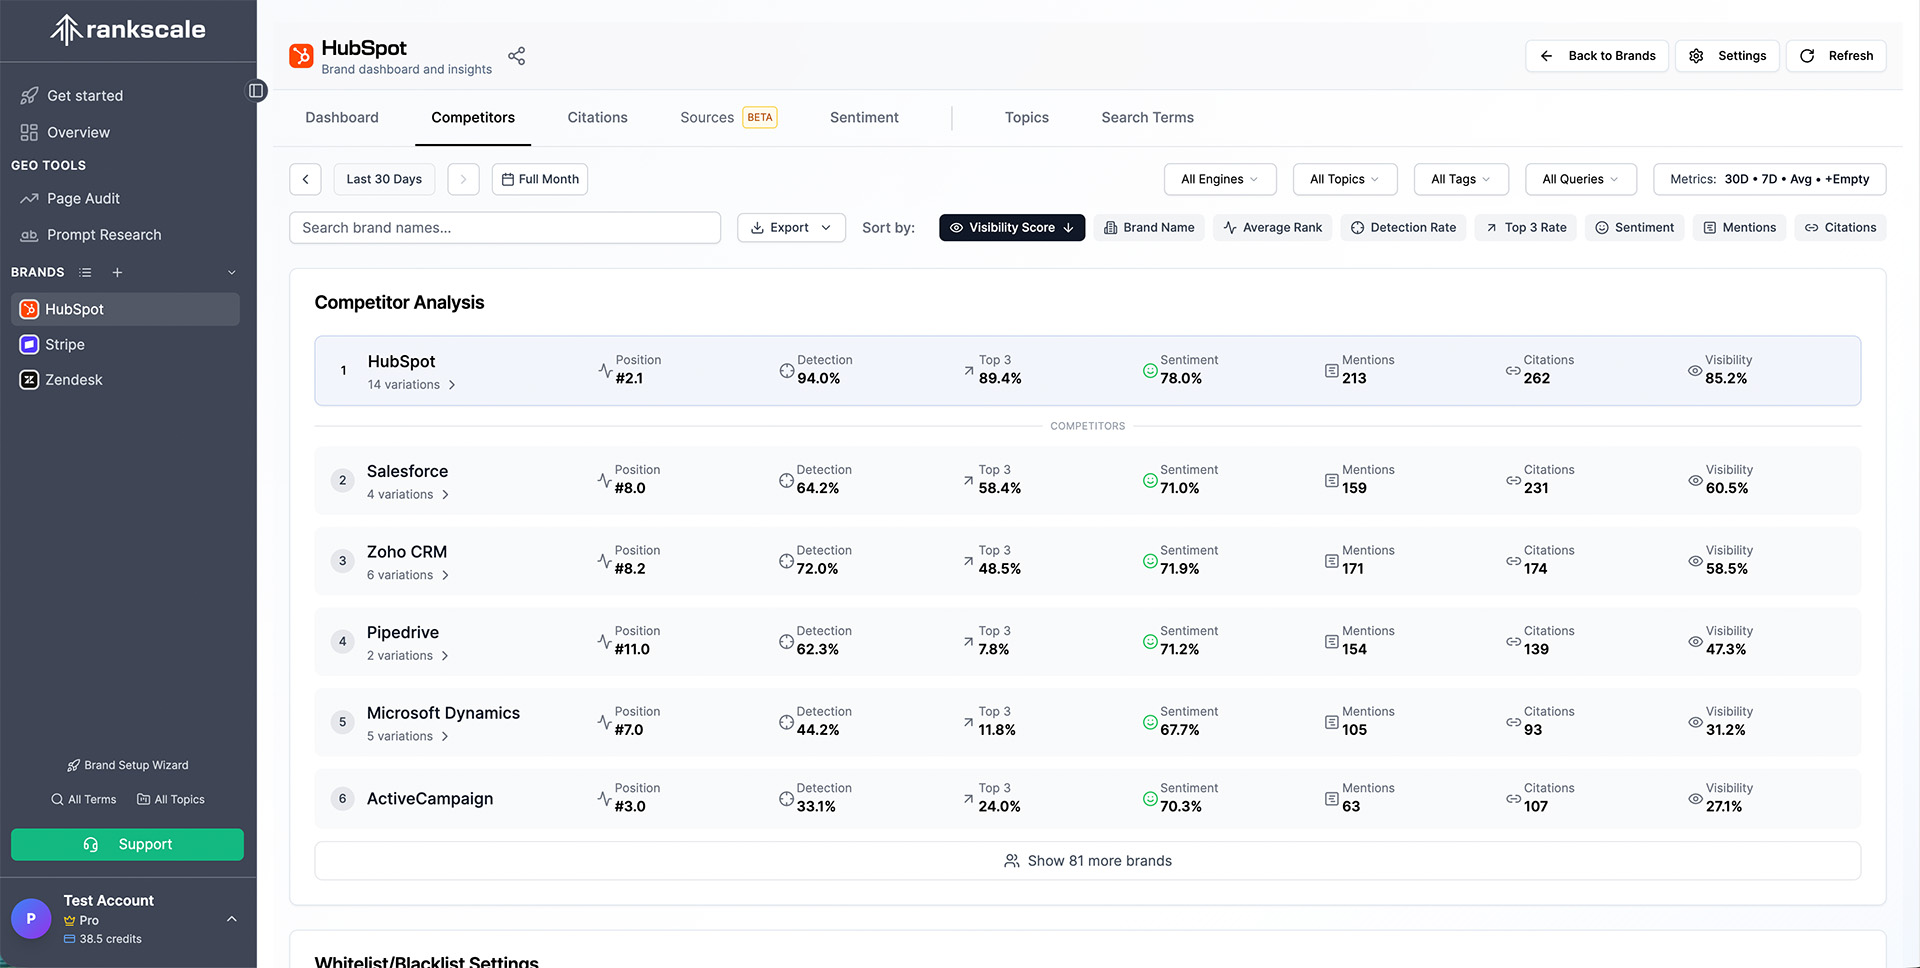Open the Share icon next to HubSpot header

click(x=516, y=56)
